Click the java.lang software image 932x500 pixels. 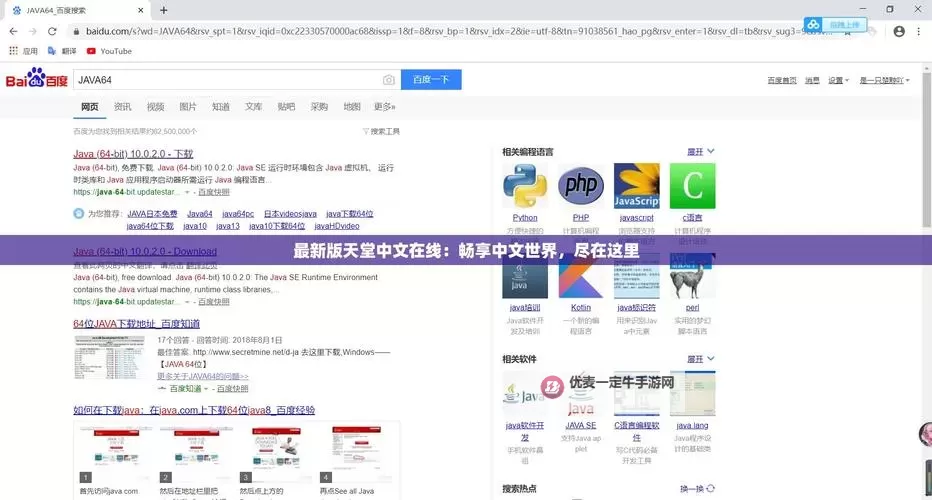click(x=692, y=393)
